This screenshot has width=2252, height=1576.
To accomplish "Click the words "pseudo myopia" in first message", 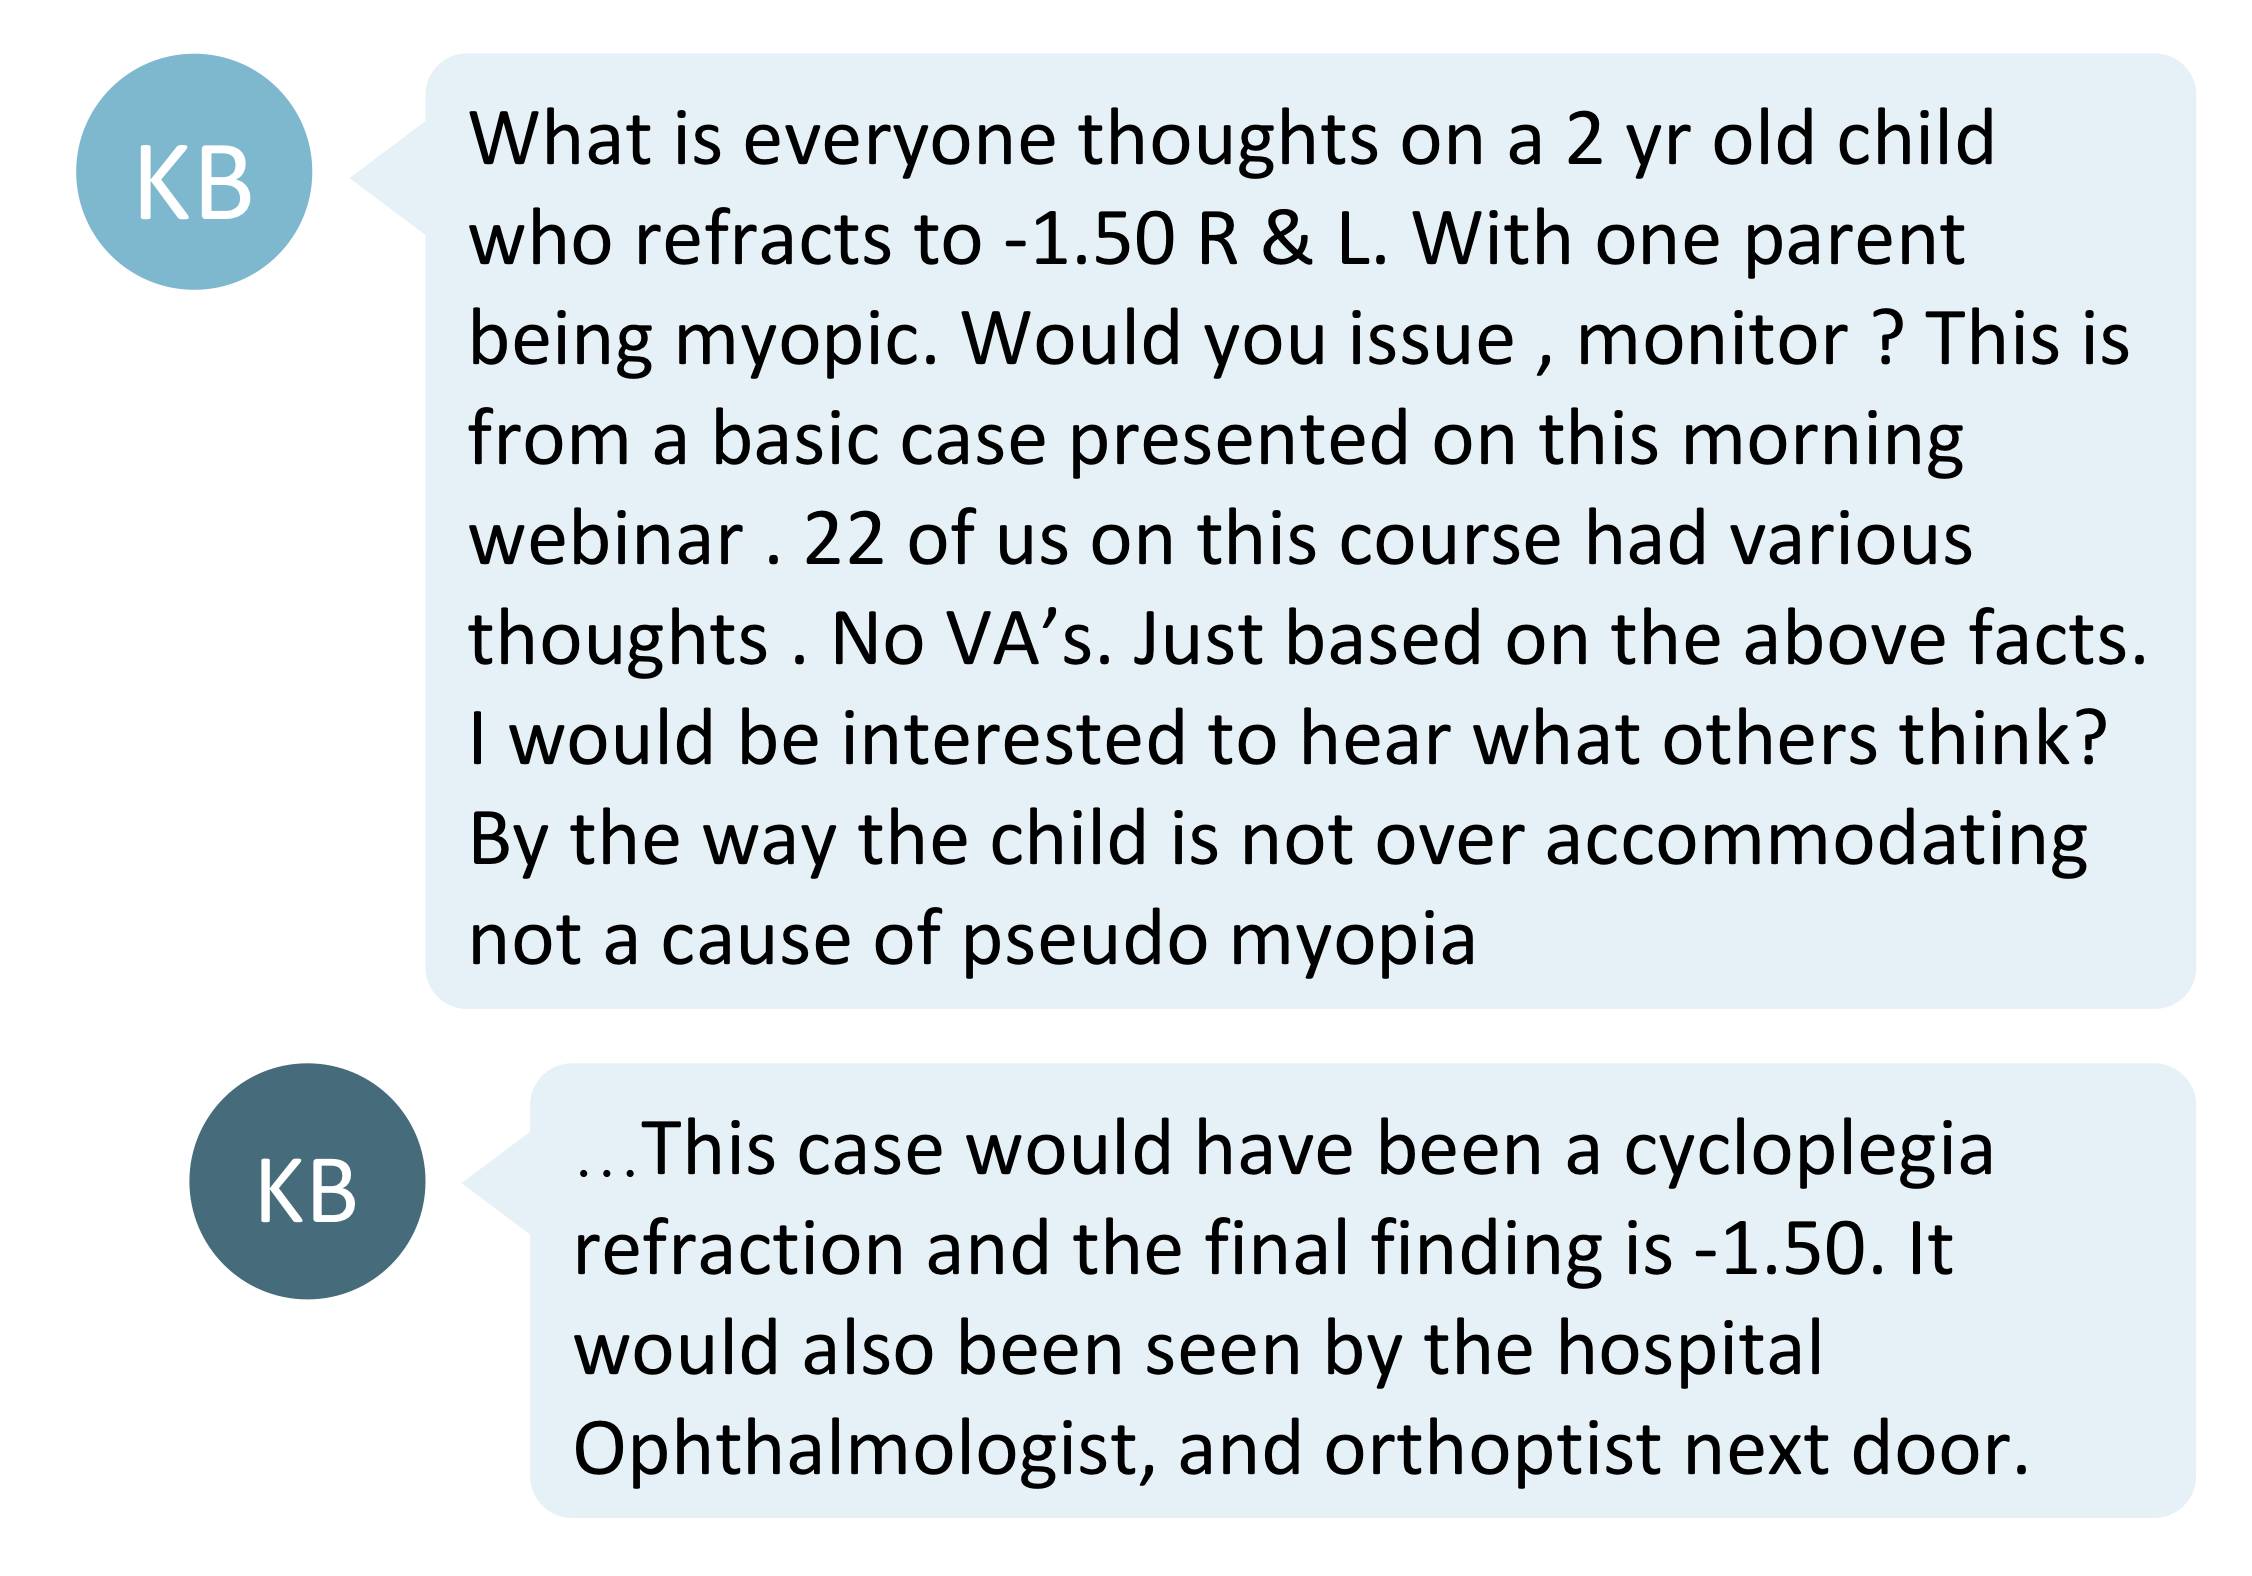I will [1219, 942].
